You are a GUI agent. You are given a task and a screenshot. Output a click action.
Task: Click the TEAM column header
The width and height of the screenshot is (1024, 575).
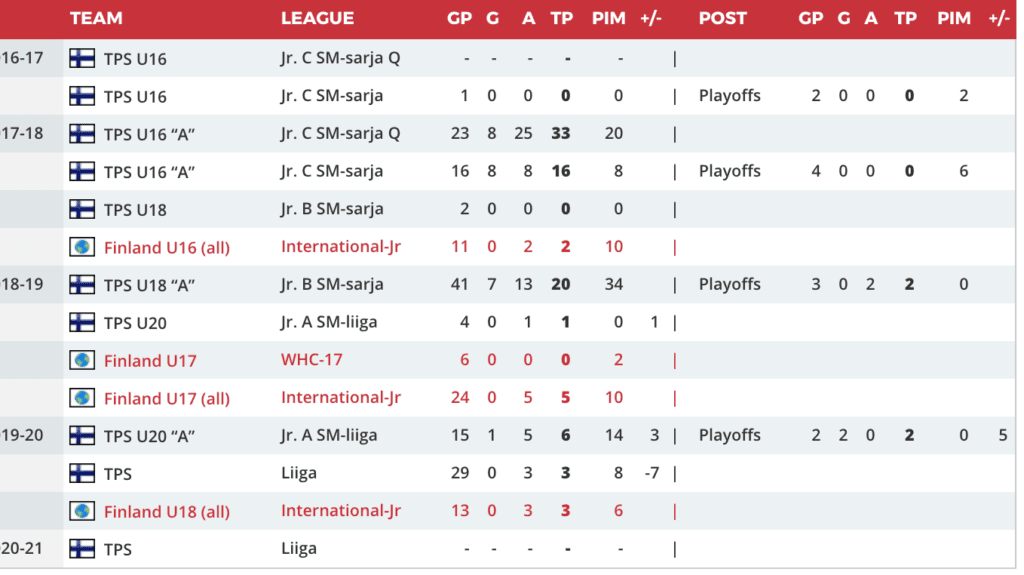click(x=97, y=18)
